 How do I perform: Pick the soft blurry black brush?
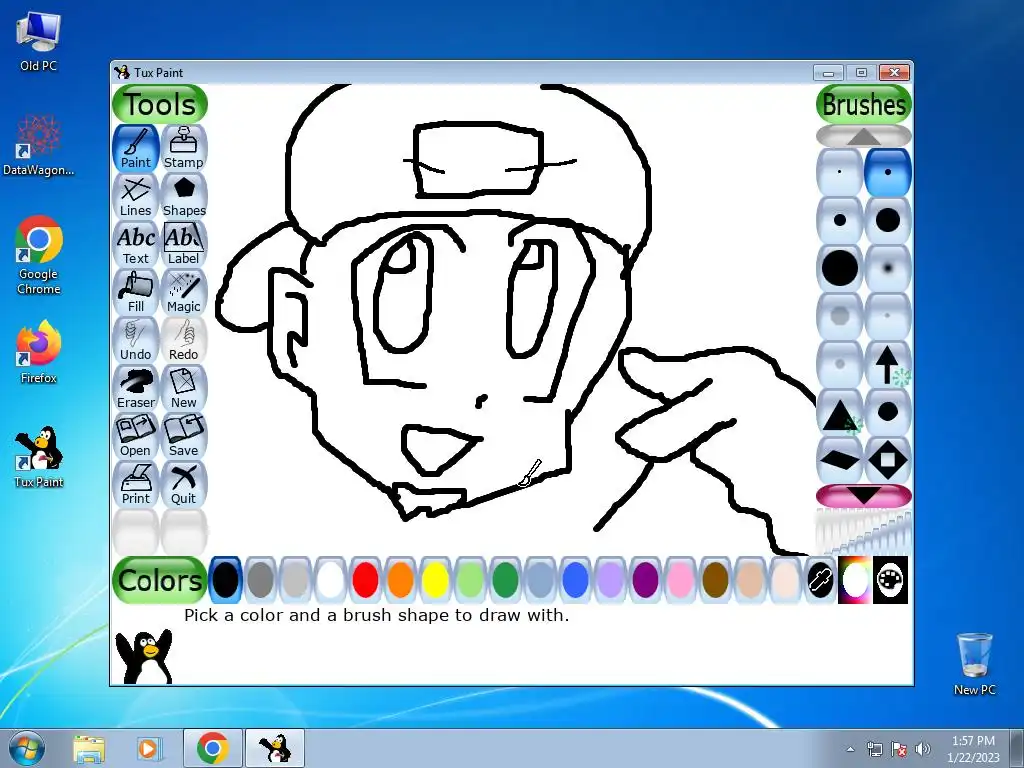click(888, 268)
